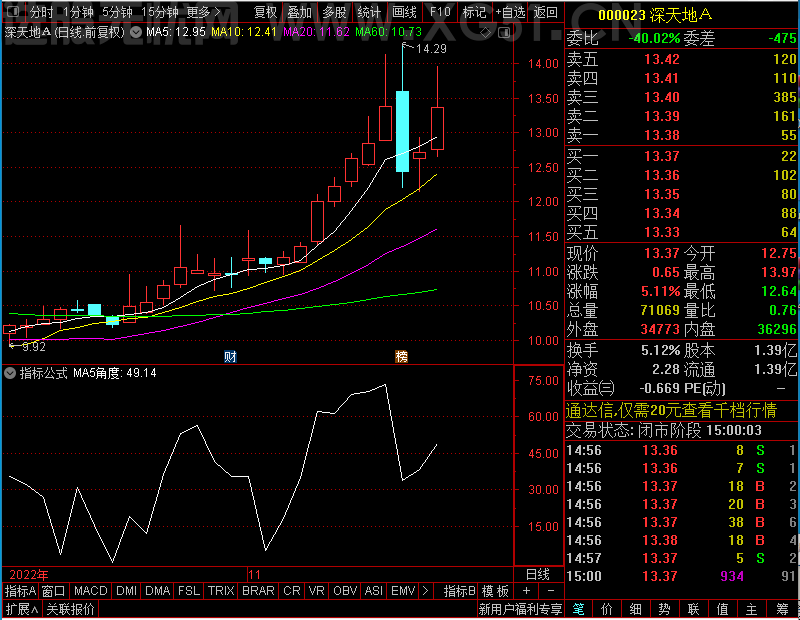Open F10 company info

[440, 12]
